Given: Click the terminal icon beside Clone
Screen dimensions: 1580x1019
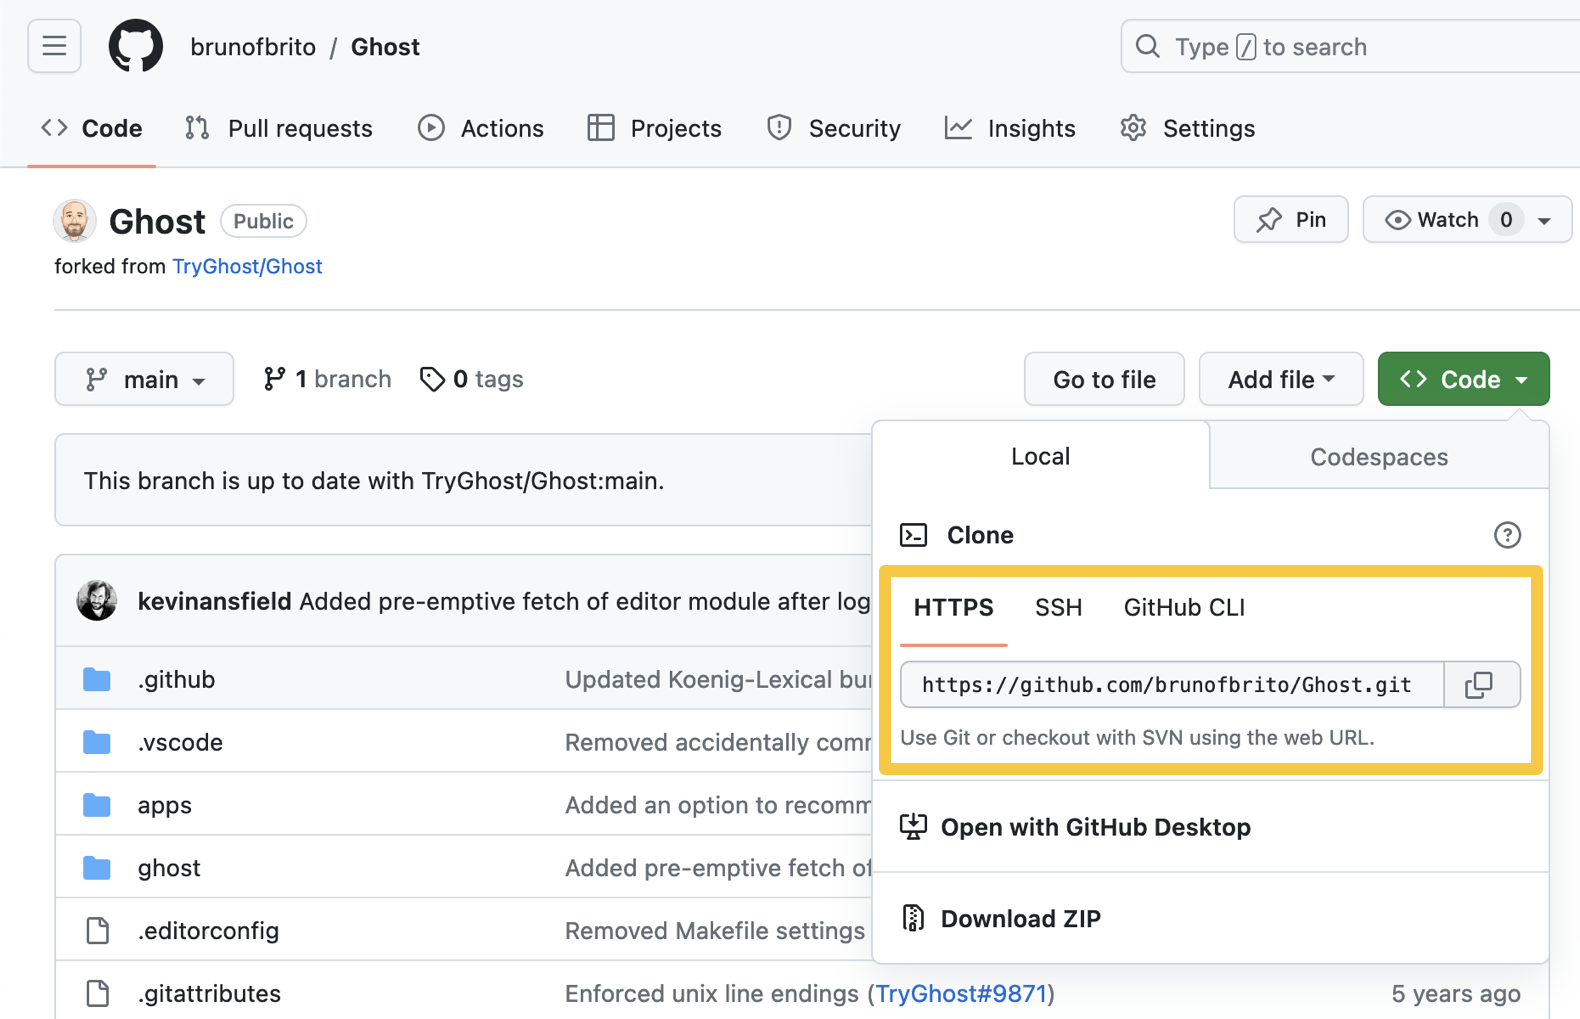Looking at the screenshot, I should [913, 535].
